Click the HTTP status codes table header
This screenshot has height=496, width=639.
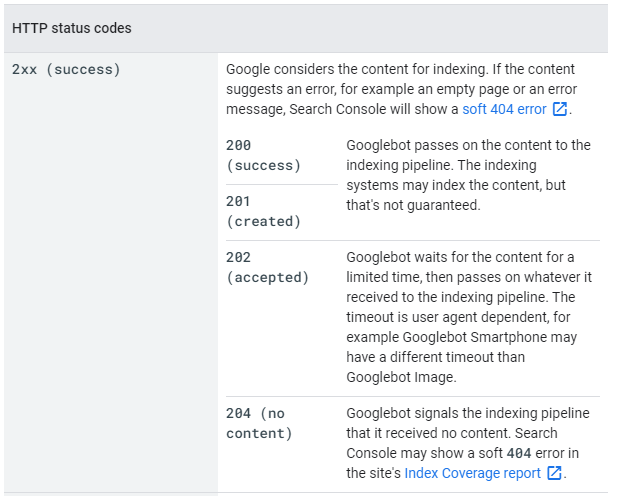coord(72,28)
